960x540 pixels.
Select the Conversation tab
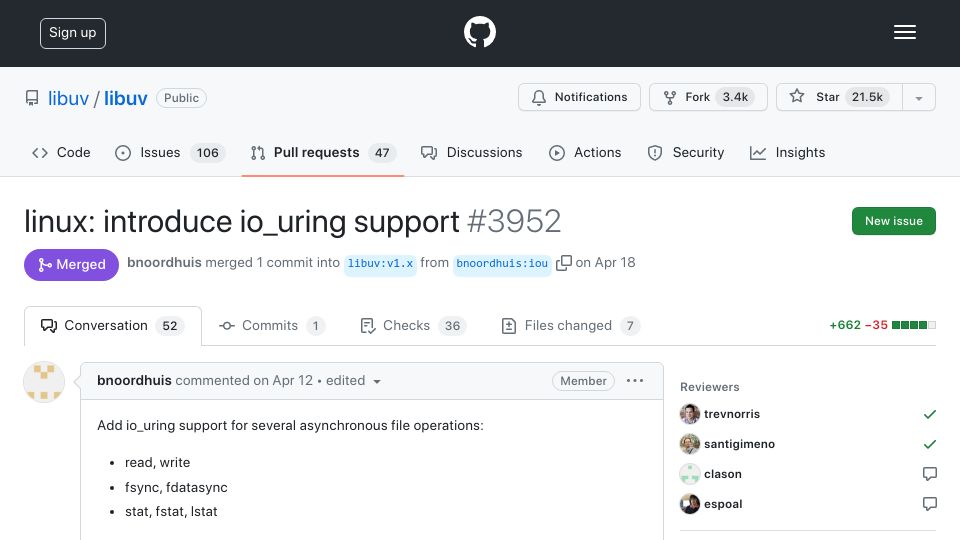(x=113, y=326)
